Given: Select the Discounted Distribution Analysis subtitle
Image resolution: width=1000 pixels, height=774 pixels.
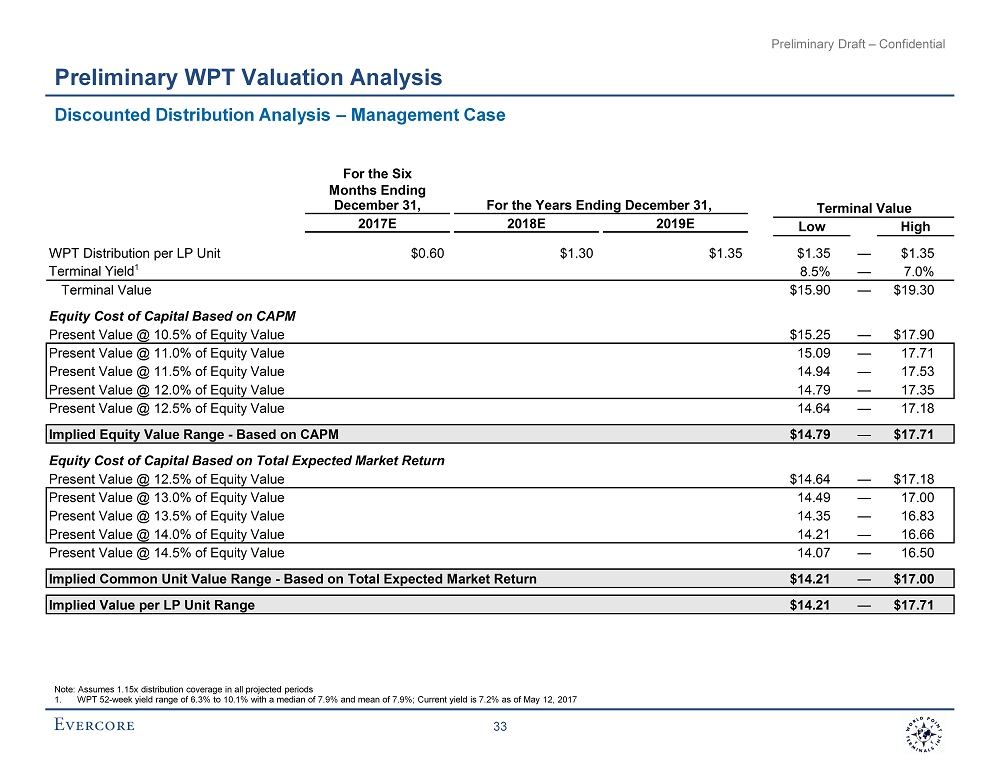Looking at the screenshot, I should (279, 115).
